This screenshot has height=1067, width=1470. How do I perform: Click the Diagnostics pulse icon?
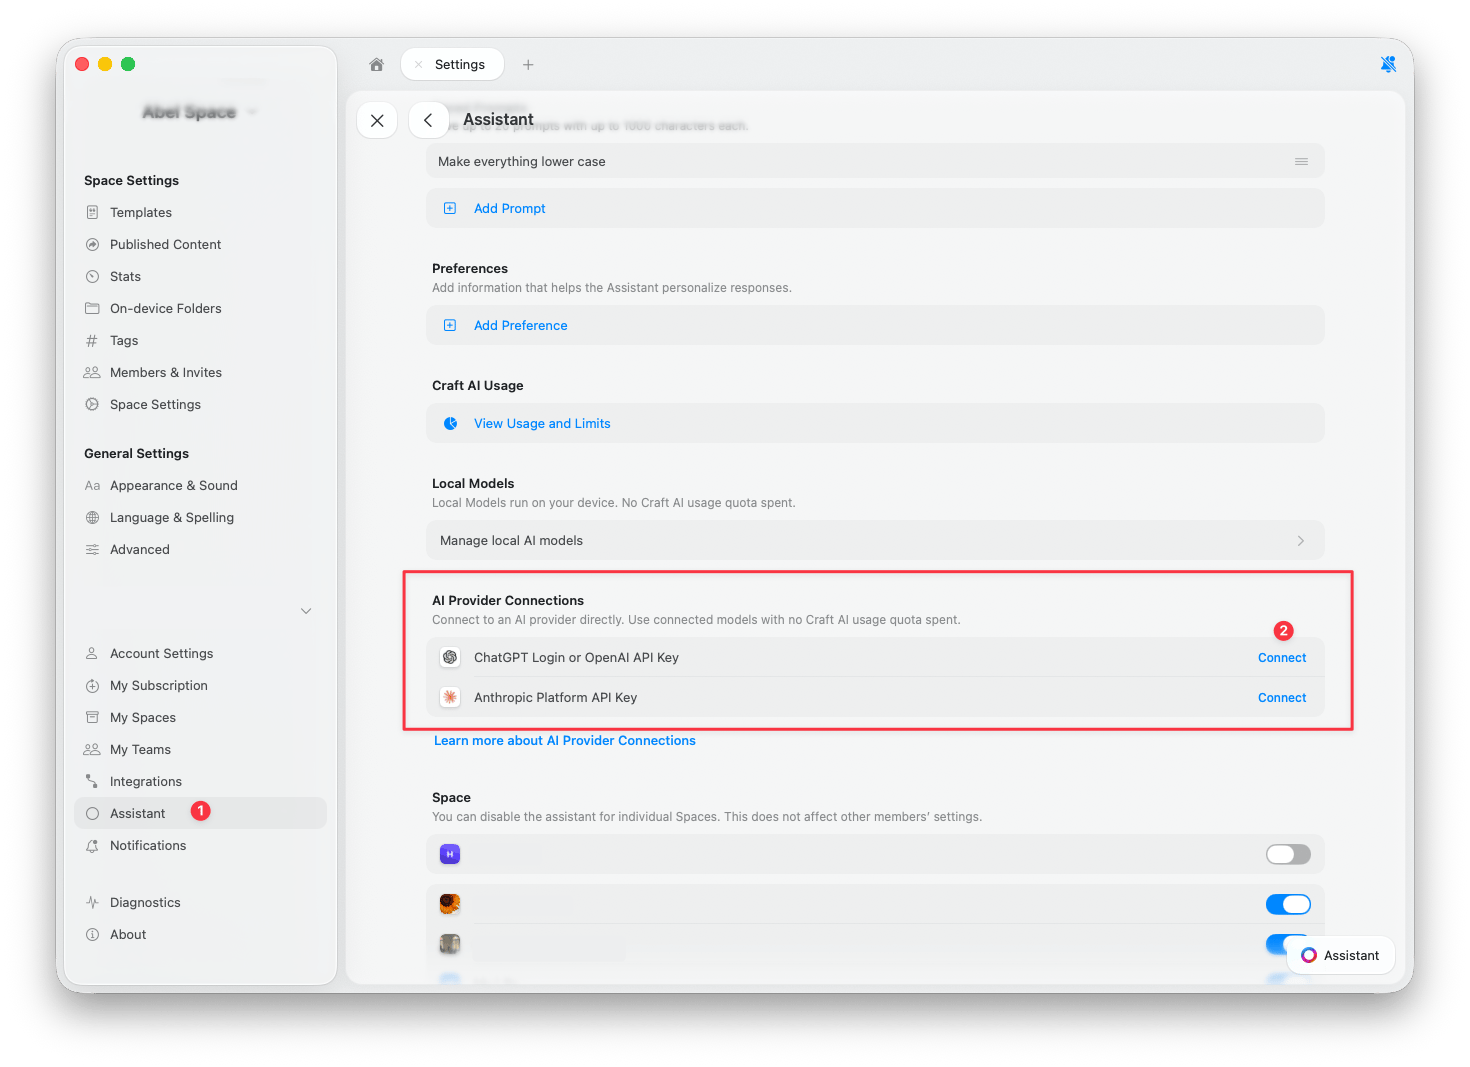click(92, 902)
